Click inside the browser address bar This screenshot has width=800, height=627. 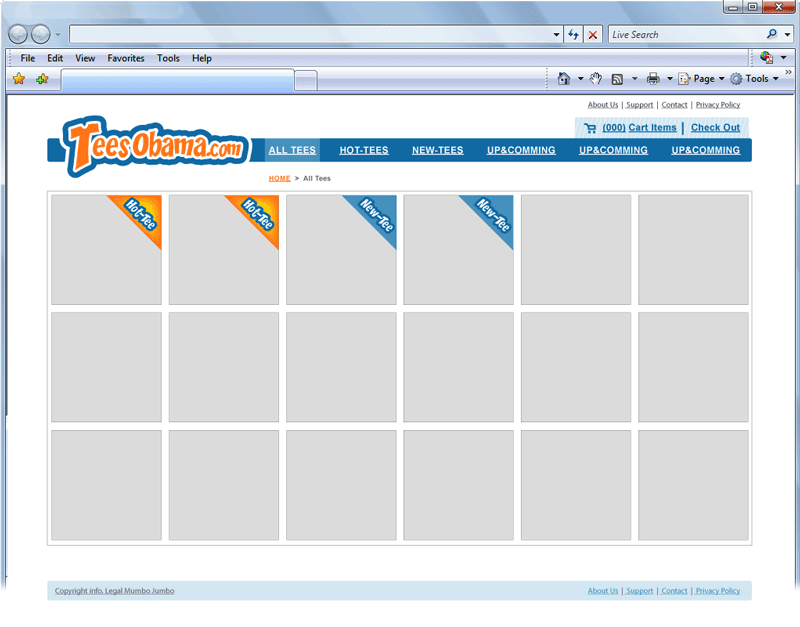310,35
